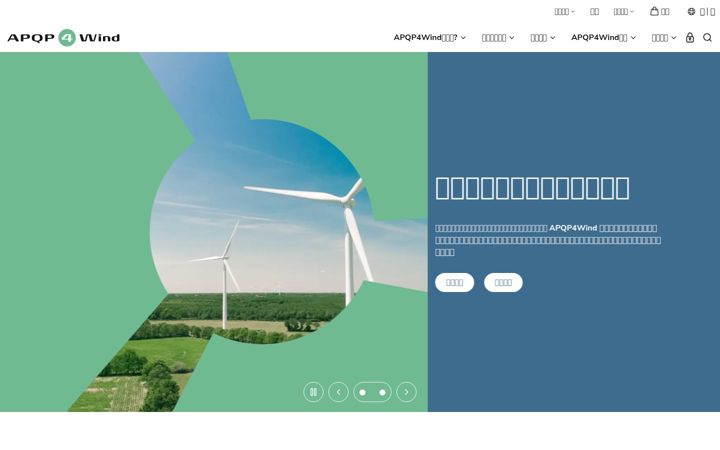Click the padlock login icon
720x450 pixels.
click(x=690, y=38)
